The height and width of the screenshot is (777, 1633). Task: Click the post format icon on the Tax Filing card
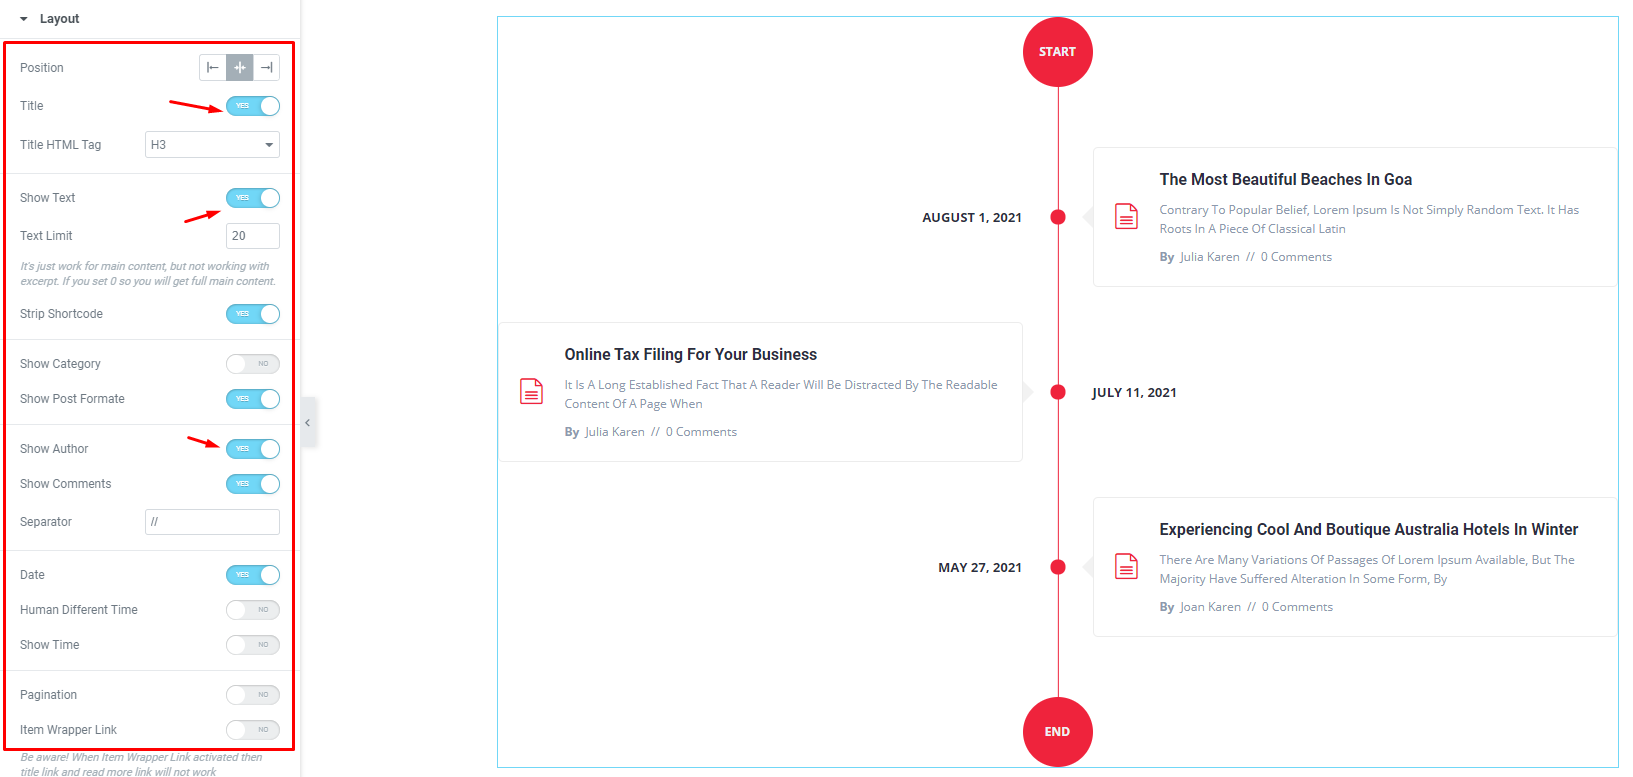pyautogui.click(x=531, y=390)
